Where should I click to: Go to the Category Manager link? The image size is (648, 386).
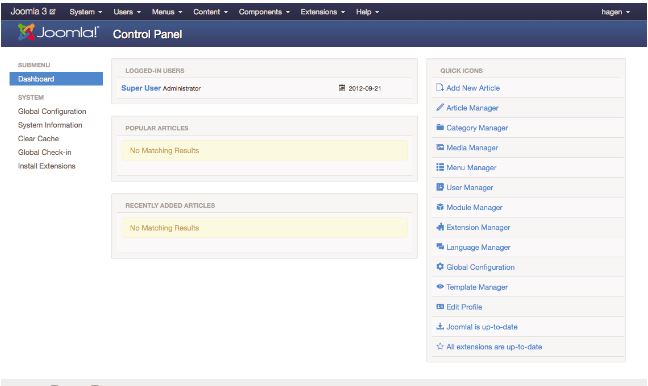pos(477,128)
